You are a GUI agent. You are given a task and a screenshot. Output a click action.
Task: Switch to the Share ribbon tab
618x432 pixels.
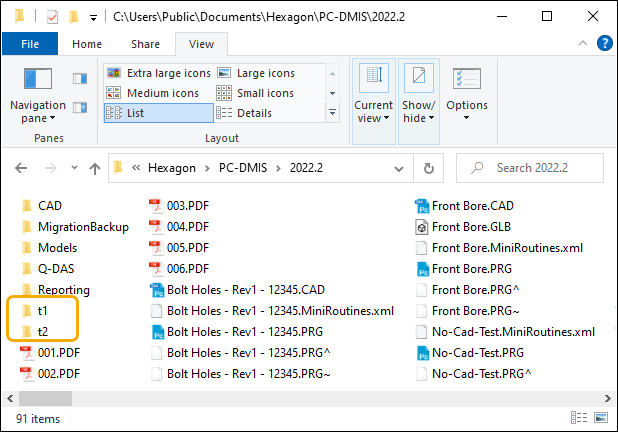pyautogui.click(x=145, y=44)
